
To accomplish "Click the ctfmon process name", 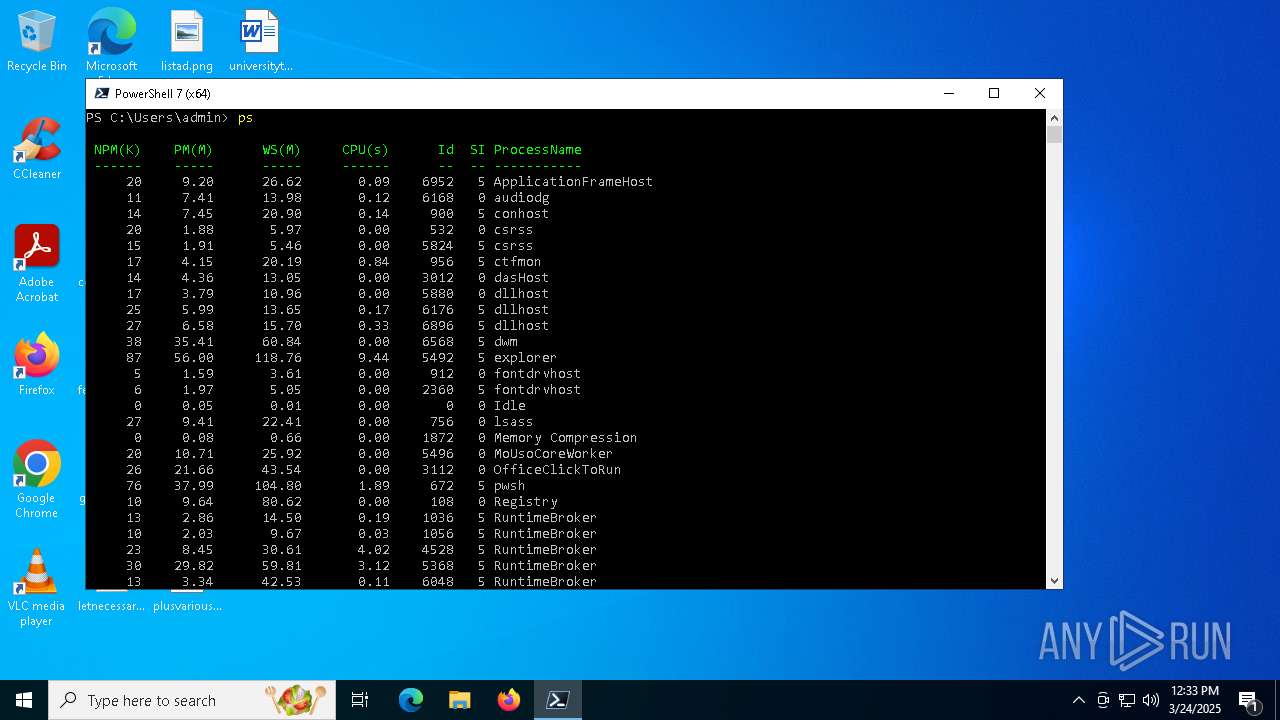I will tap(517, 262).
